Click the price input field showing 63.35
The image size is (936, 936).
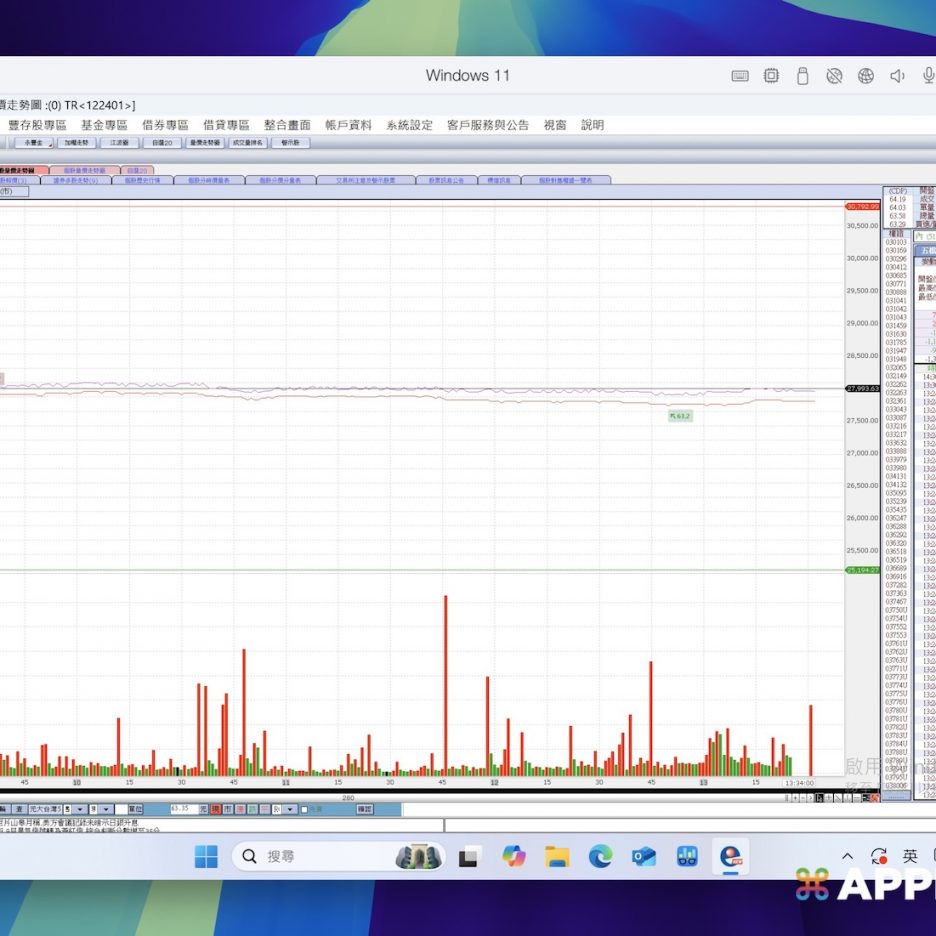[x=183, y=809]
